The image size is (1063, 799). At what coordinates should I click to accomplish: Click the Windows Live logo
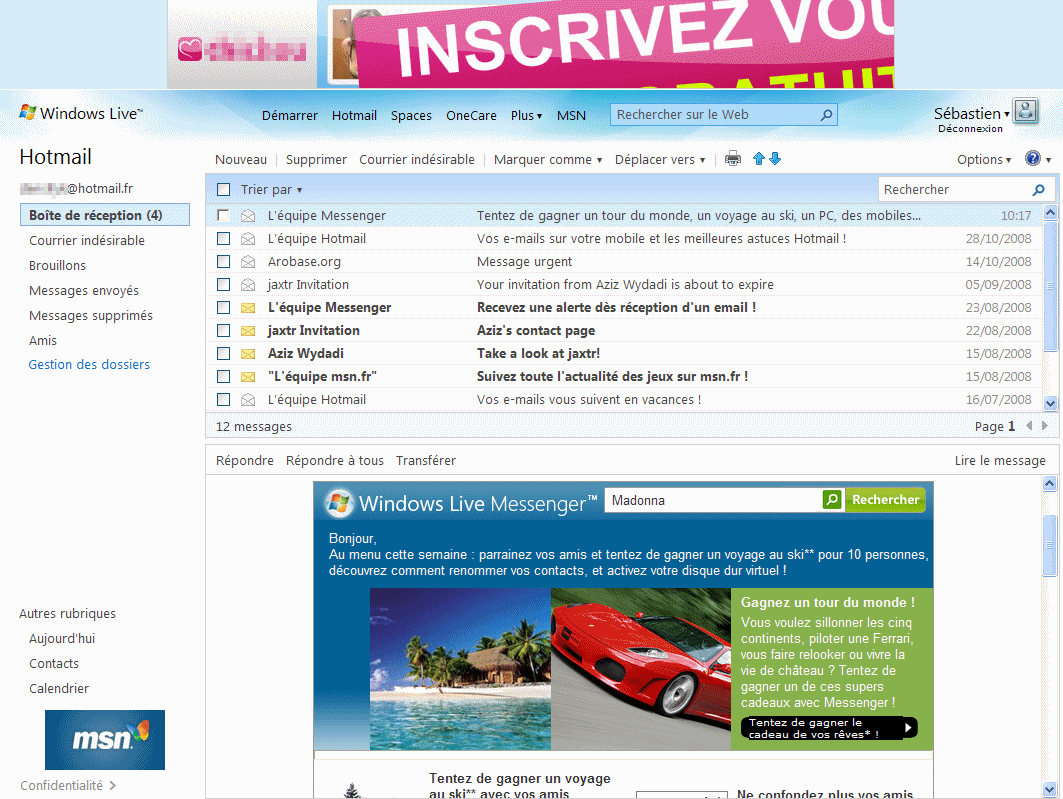[x=81, y=113]
